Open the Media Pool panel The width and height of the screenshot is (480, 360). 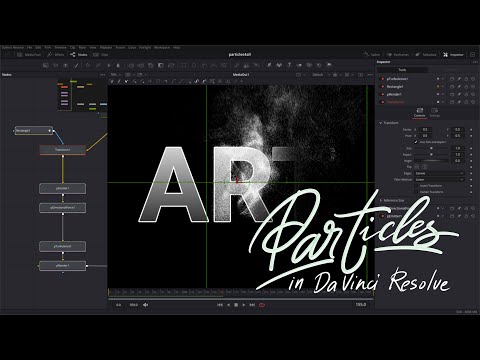pyautogui.click(x=29, y=55)
